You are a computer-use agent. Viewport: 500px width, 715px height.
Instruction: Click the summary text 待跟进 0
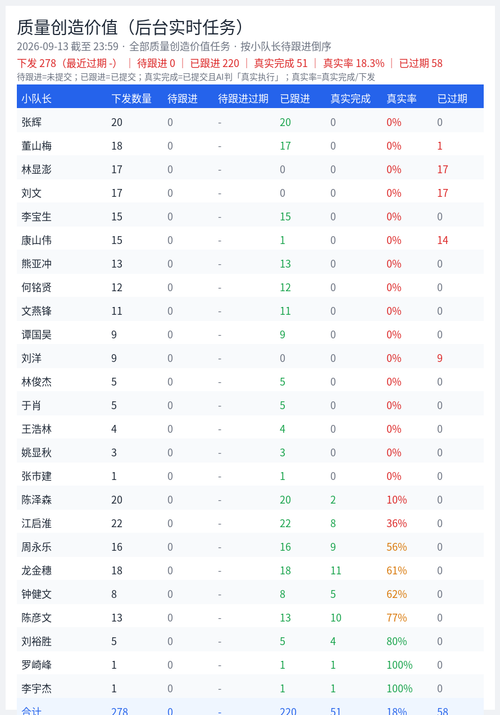click(156, 63)
